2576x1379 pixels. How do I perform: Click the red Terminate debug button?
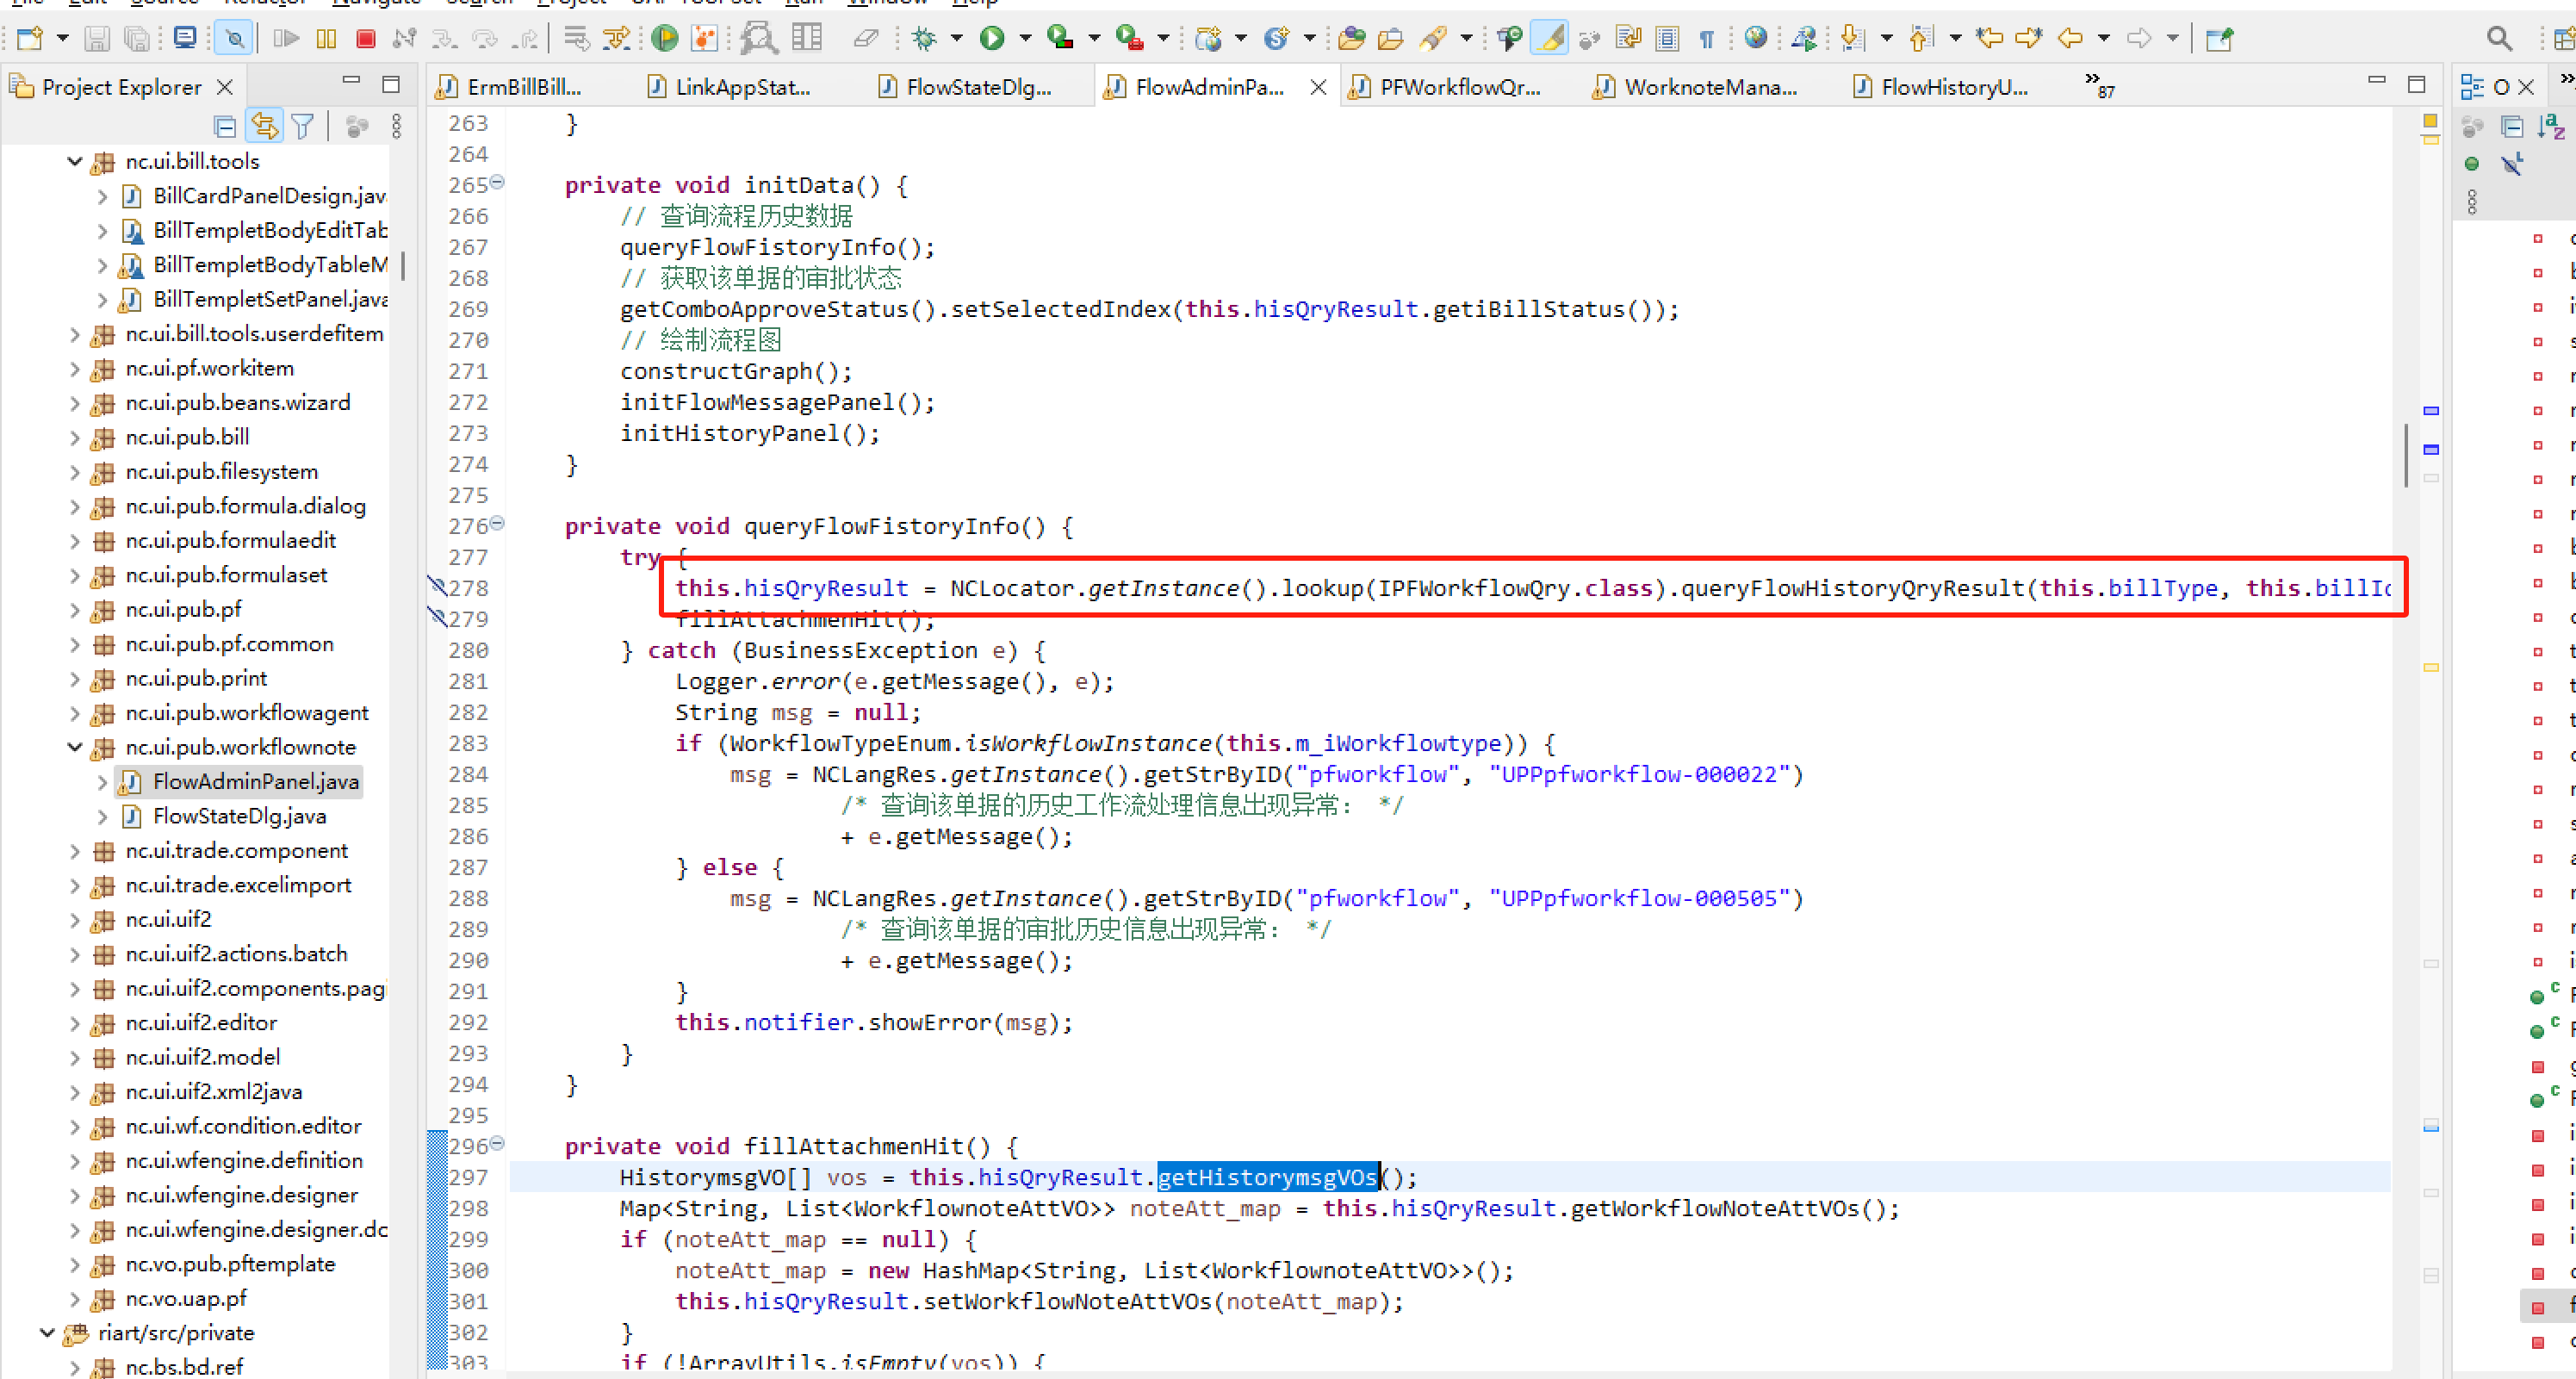pos(366,39)
